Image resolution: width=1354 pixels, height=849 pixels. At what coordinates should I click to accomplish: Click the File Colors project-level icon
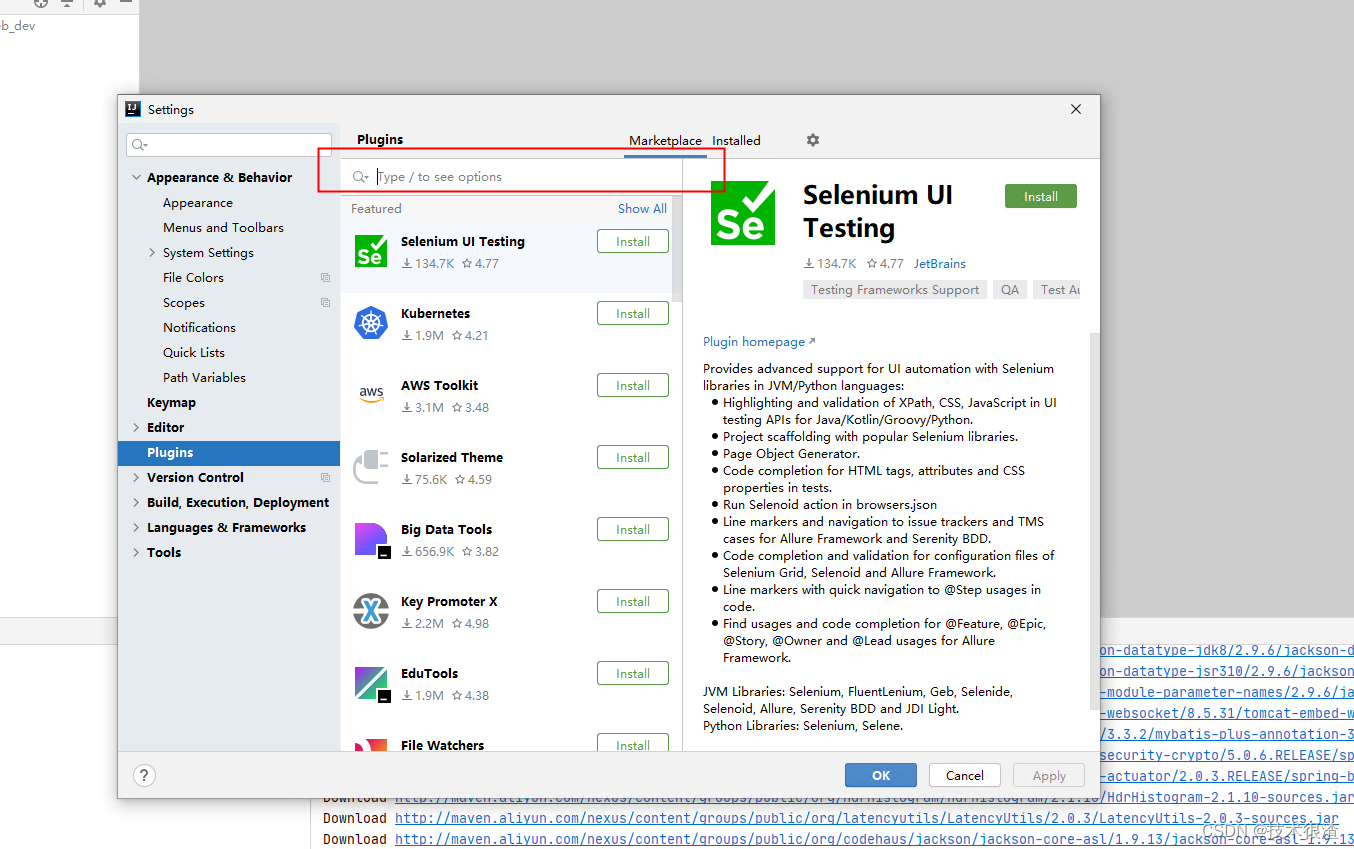tap(325, 278)
